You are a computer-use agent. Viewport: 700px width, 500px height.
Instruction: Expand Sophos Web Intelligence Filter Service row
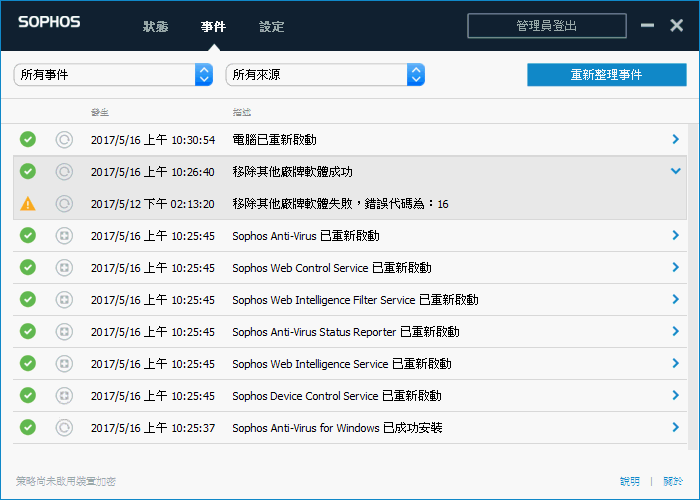coord(676,300)
